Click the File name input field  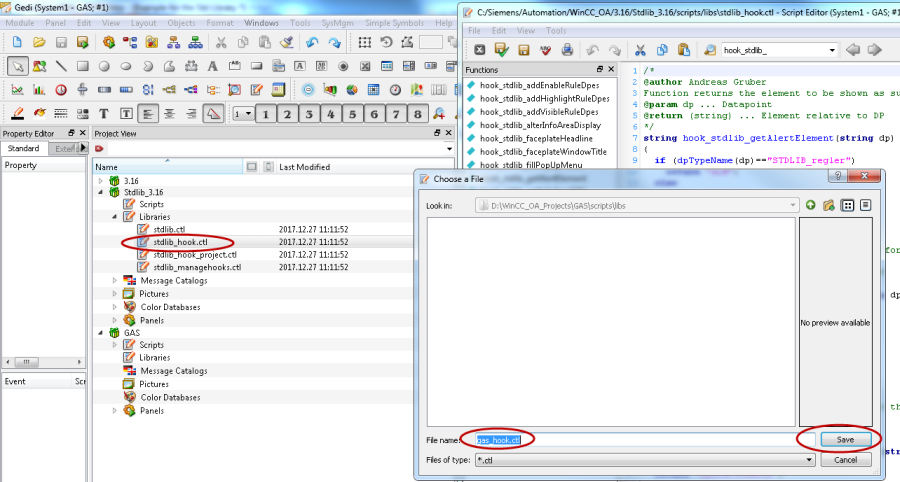click(640, 440)
